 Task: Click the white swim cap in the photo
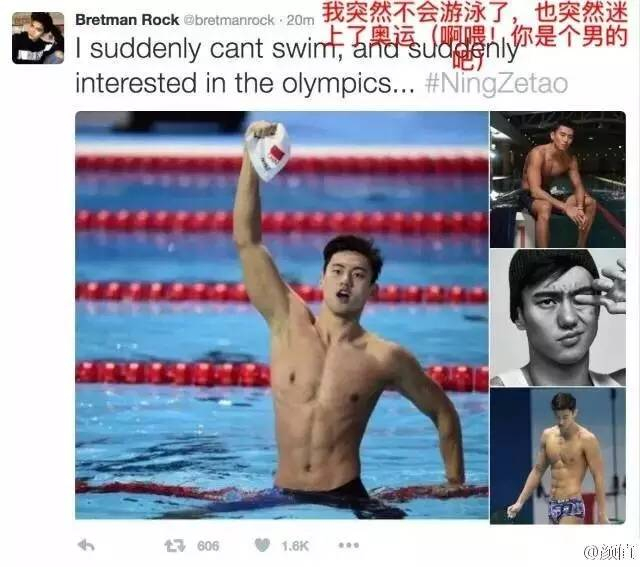pos(267,151)
